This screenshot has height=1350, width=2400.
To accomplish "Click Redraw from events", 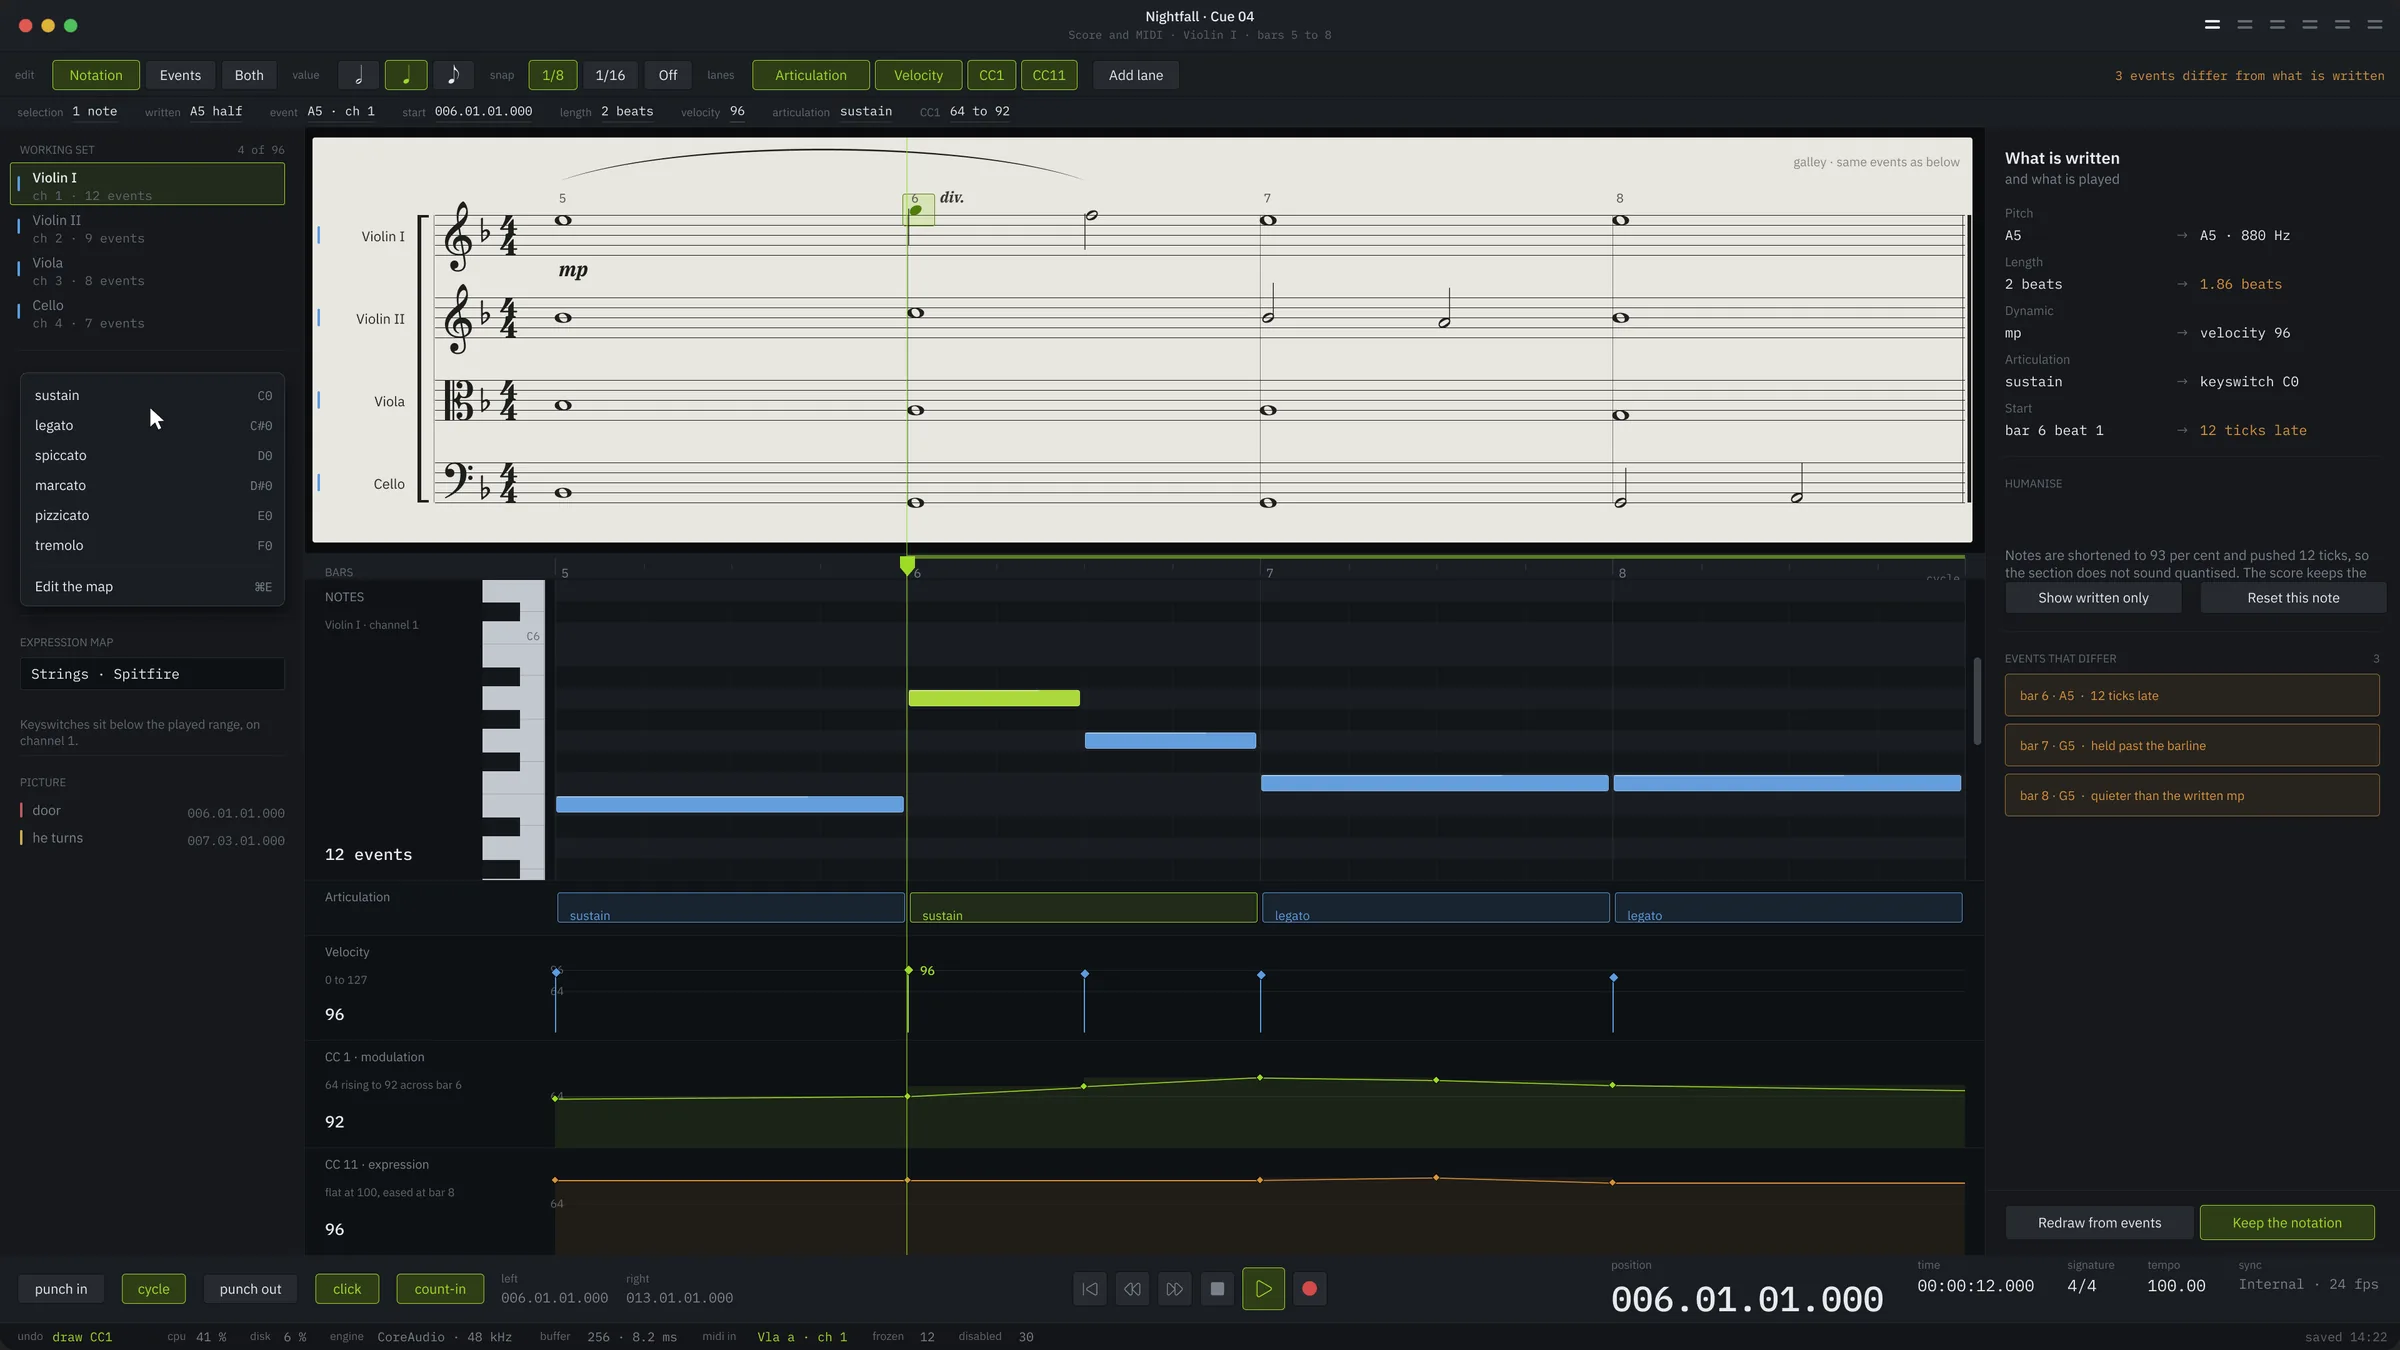I will click(x=2099, y=1223).
